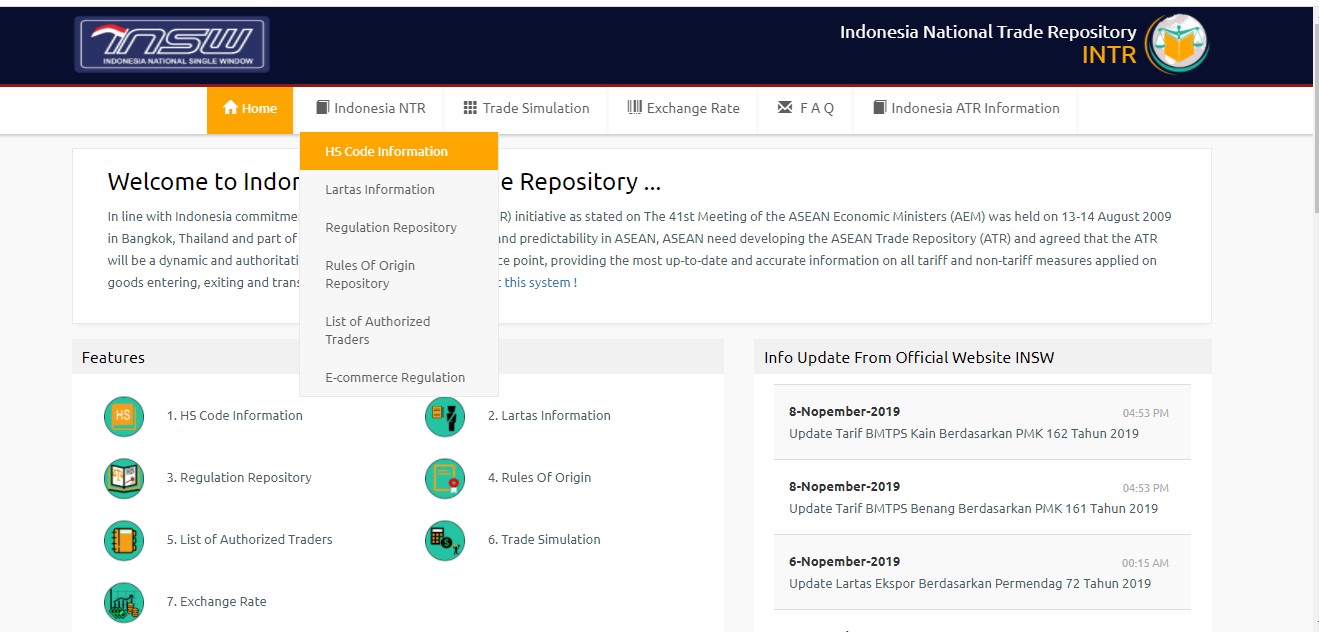Select HS Code Information from dropdown

386,152
